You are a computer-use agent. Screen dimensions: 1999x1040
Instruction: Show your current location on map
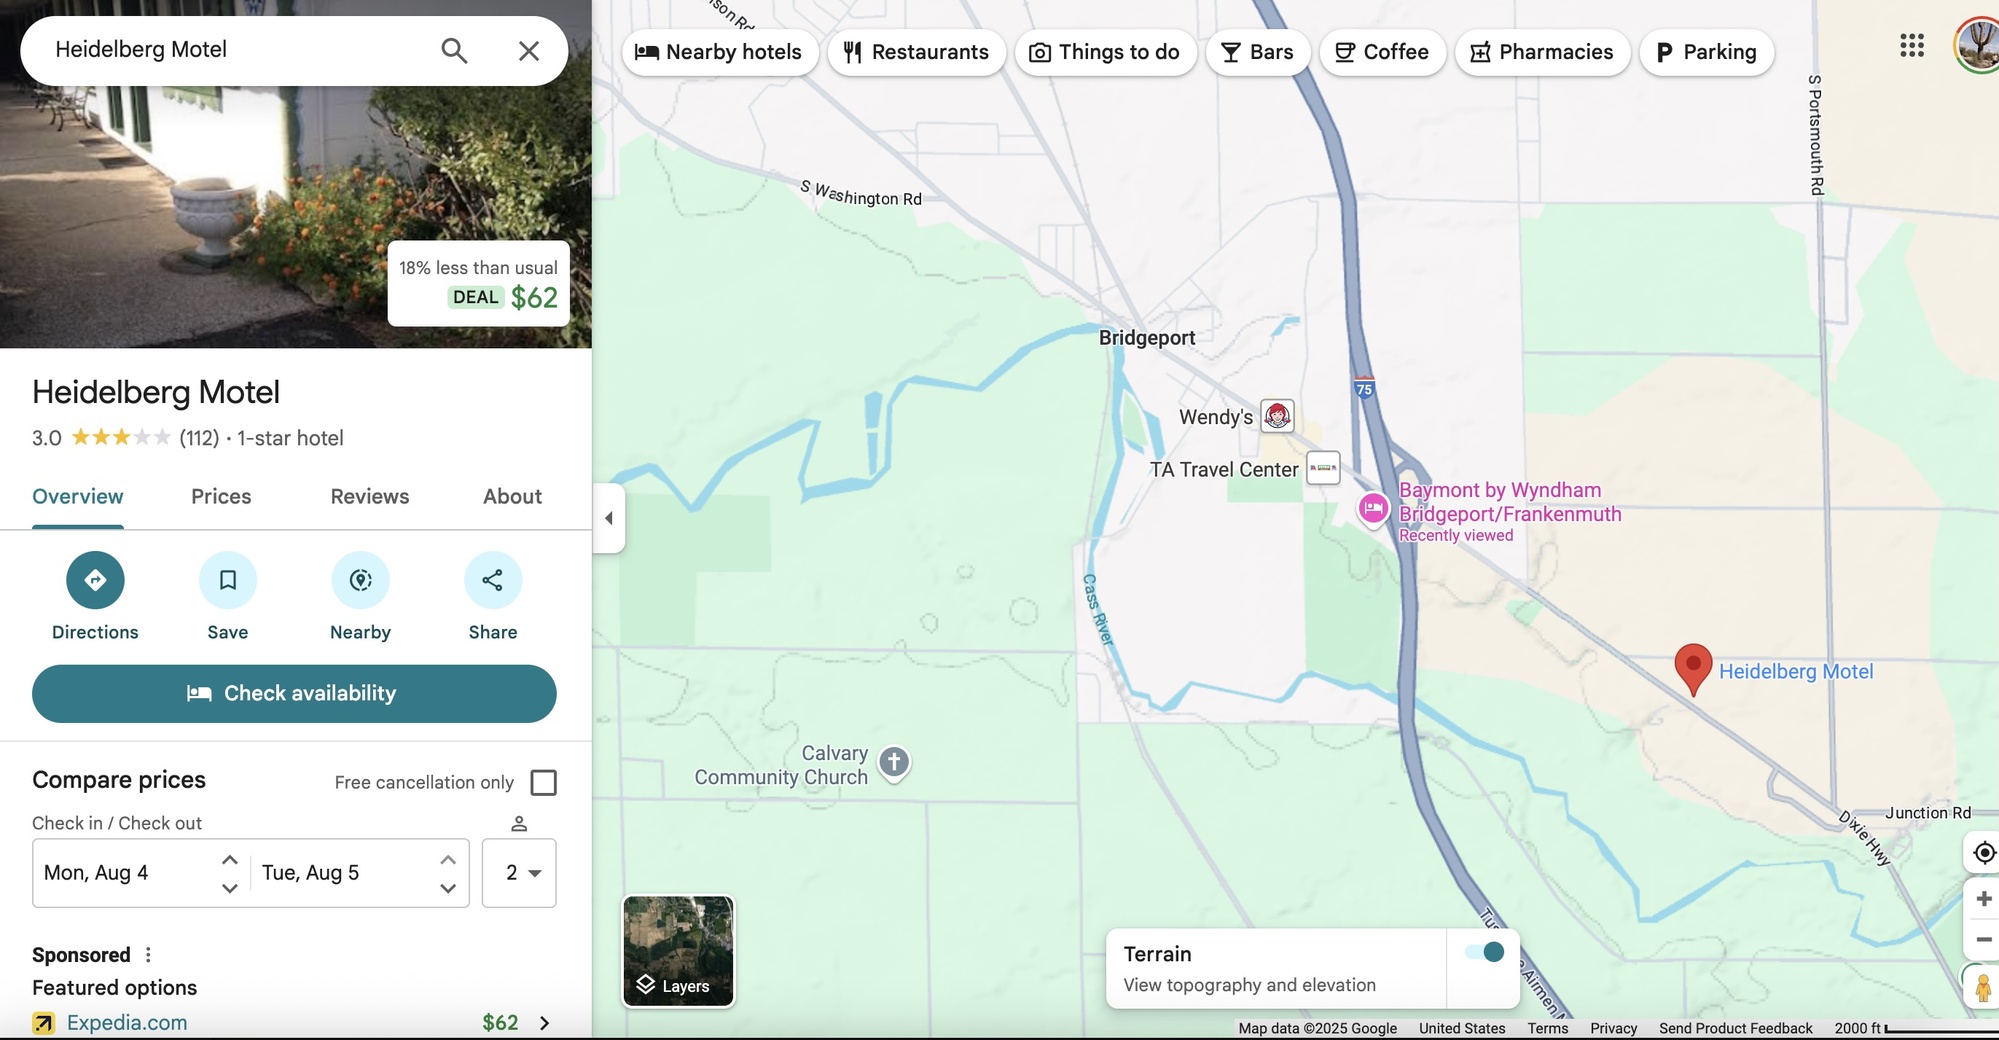[x=1984, y=853]
